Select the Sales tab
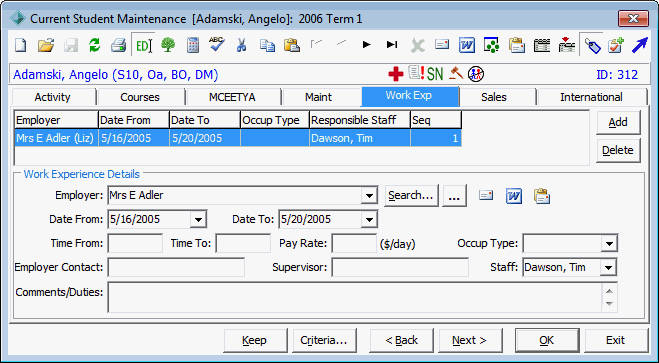 [x=494, y=97]
